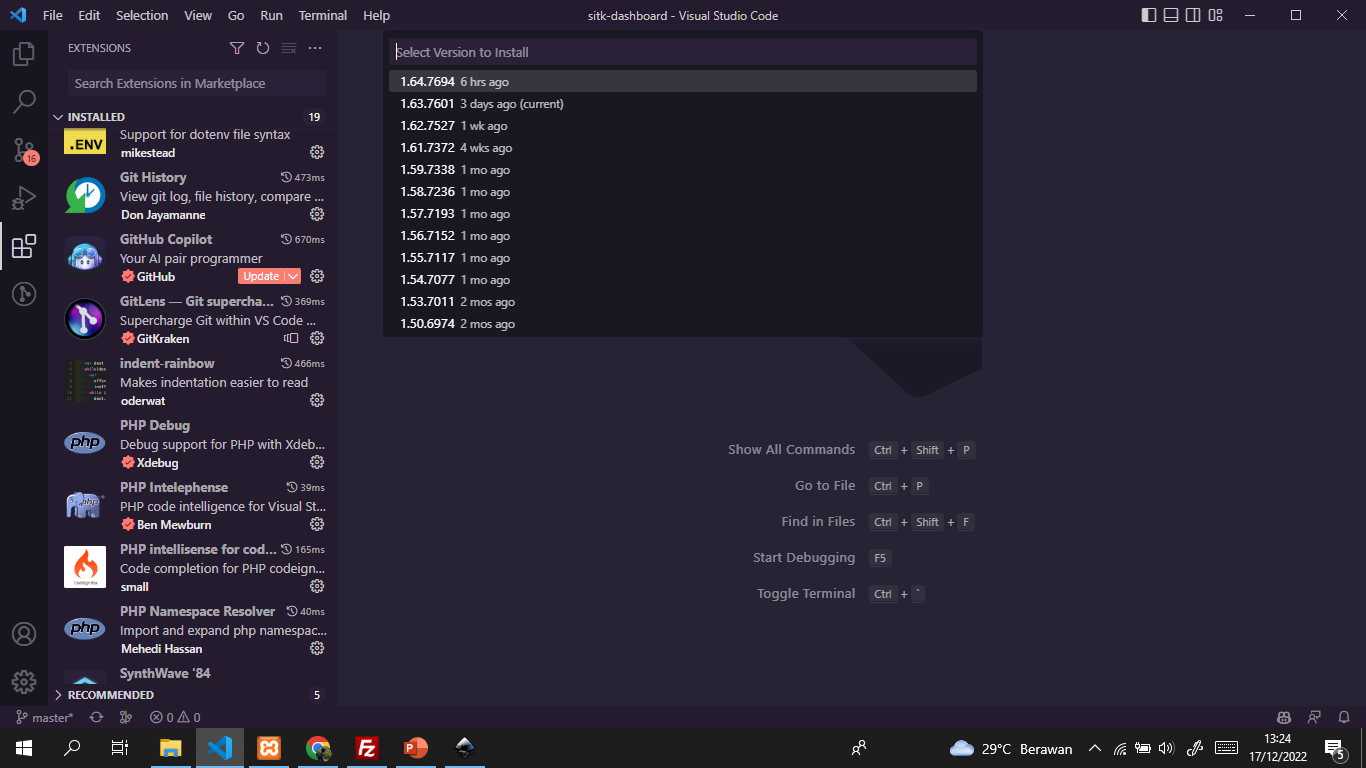Image resolution: width=1366 pixels, height=768 pixels.
Task: Focus the Select Version to Install field
Action: click(x=682, y=52)
